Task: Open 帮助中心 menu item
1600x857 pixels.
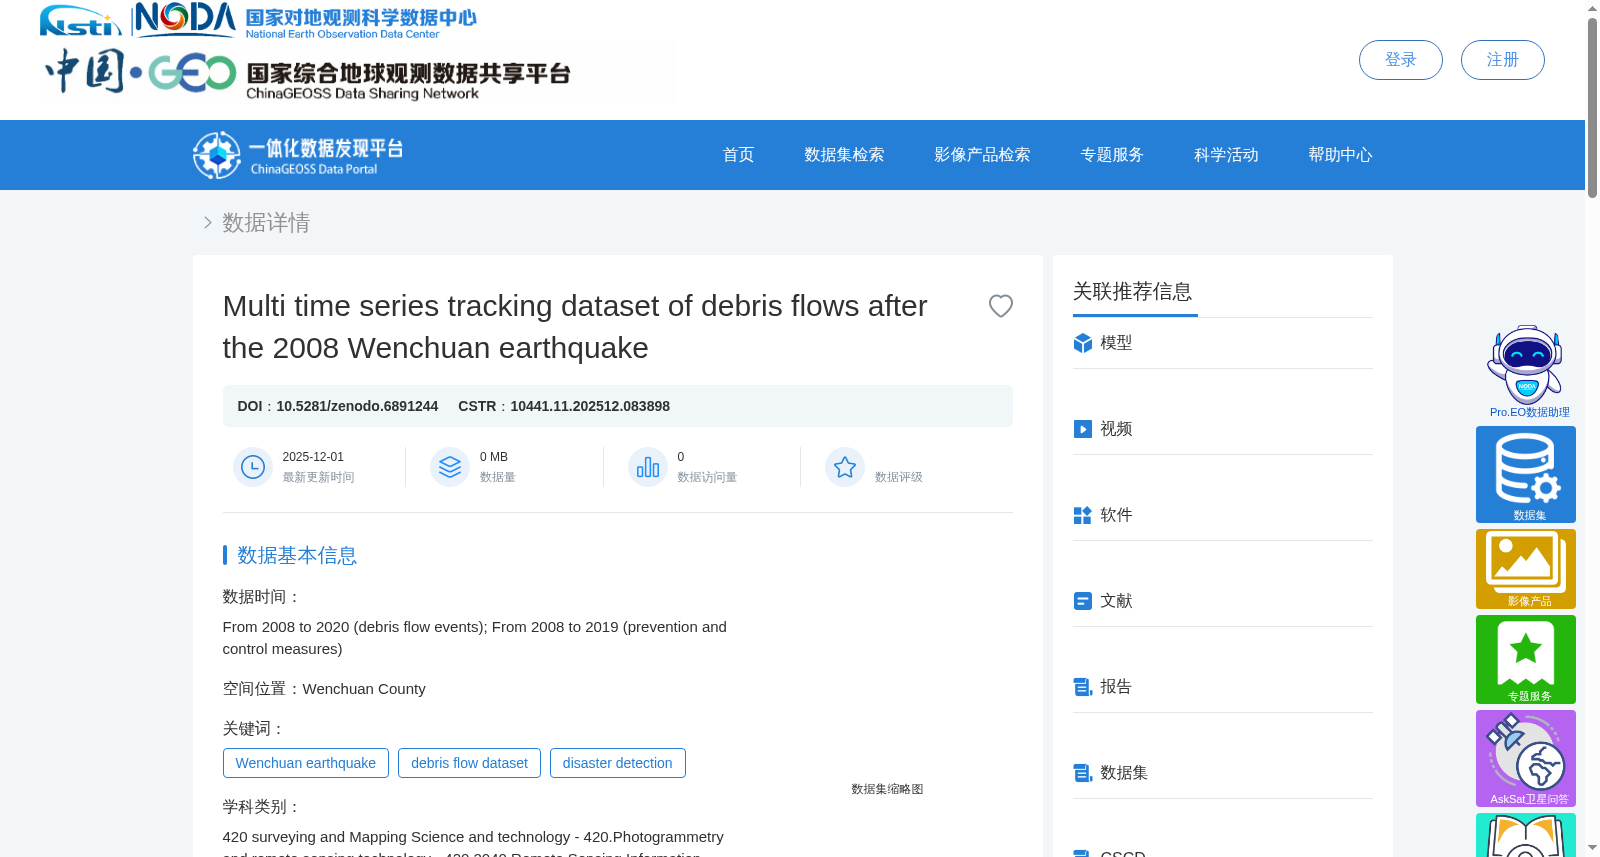Action: pos(1340,155)
